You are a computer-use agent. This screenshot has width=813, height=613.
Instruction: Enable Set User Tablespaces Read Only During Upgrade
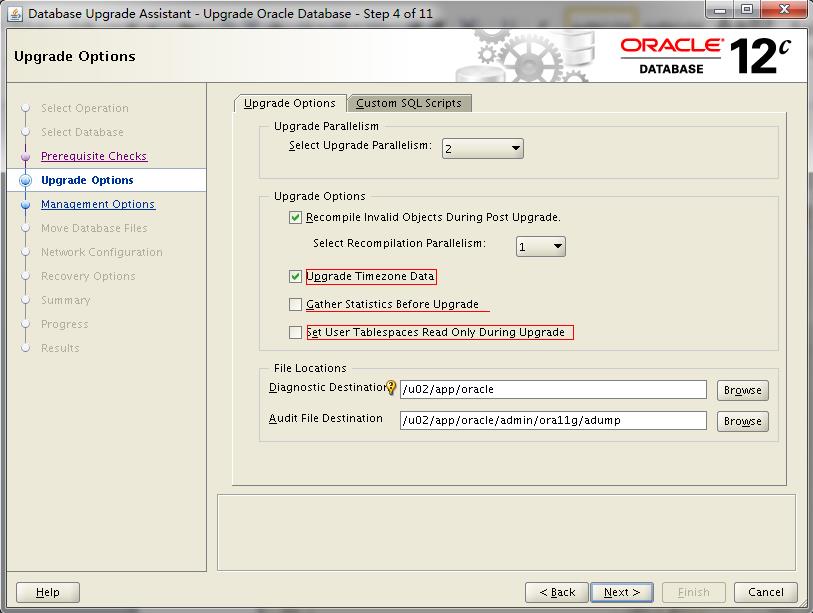tap(295, 332)
